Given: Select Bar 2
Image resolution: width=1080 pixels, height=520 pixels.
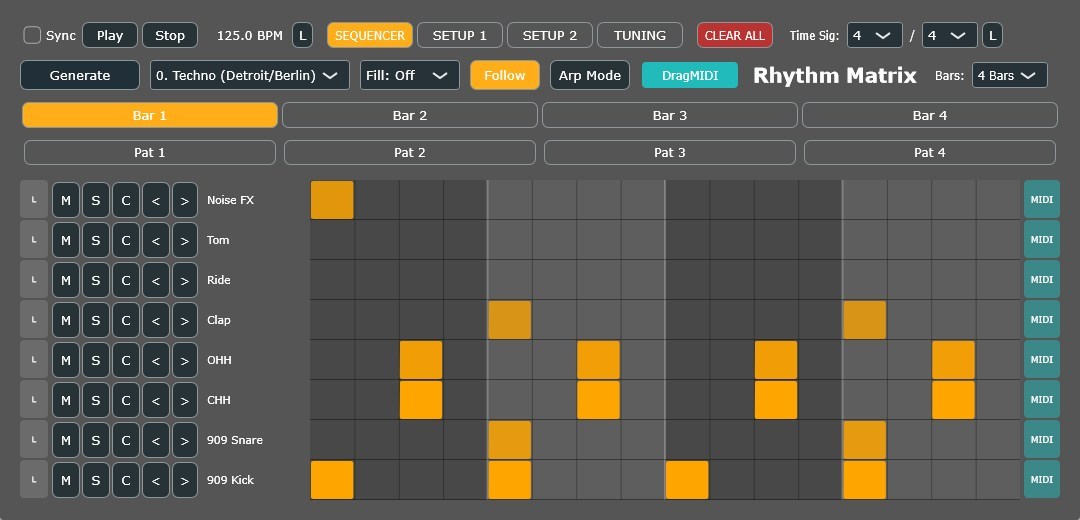Looking at the screenshot, I should click(x=410, y=116).
